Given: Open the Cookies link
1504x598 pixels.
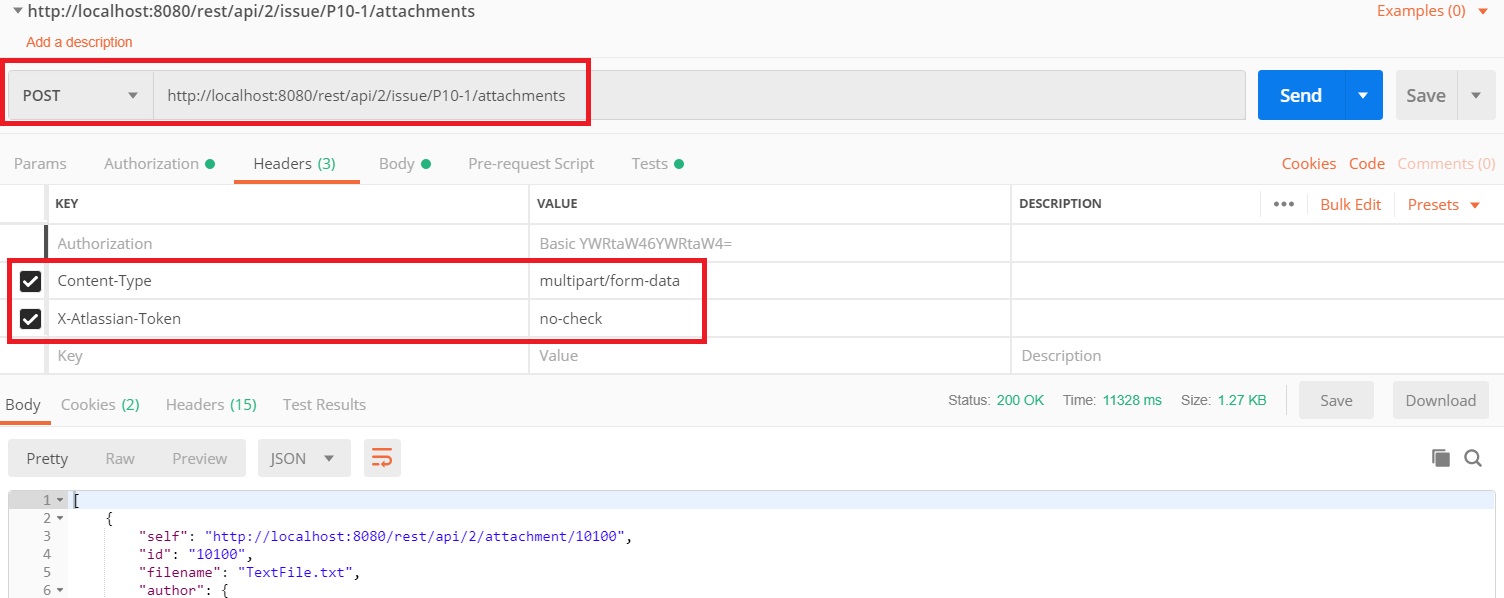Looking at the screenshot, I should [x=1308, y=163].
